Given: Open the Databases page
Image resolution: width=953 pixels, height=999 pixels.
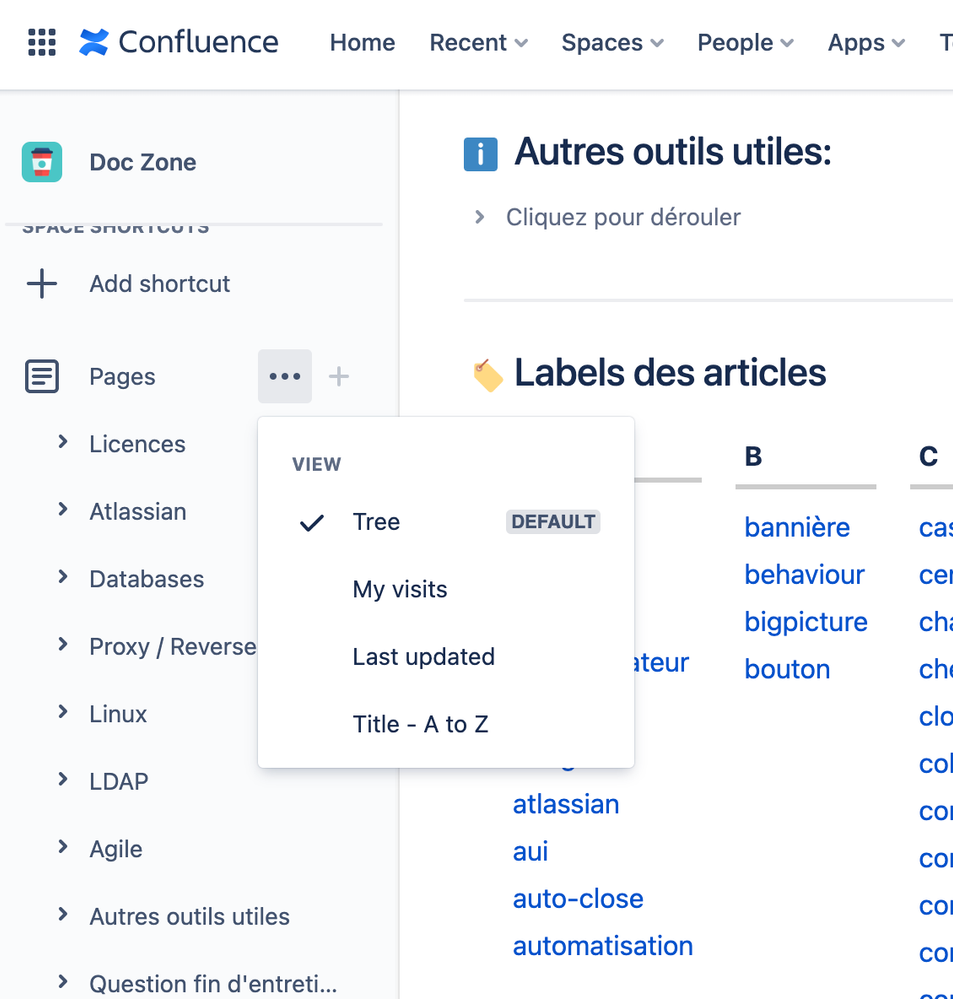Looking at the screenshot, I should (147, 579).
